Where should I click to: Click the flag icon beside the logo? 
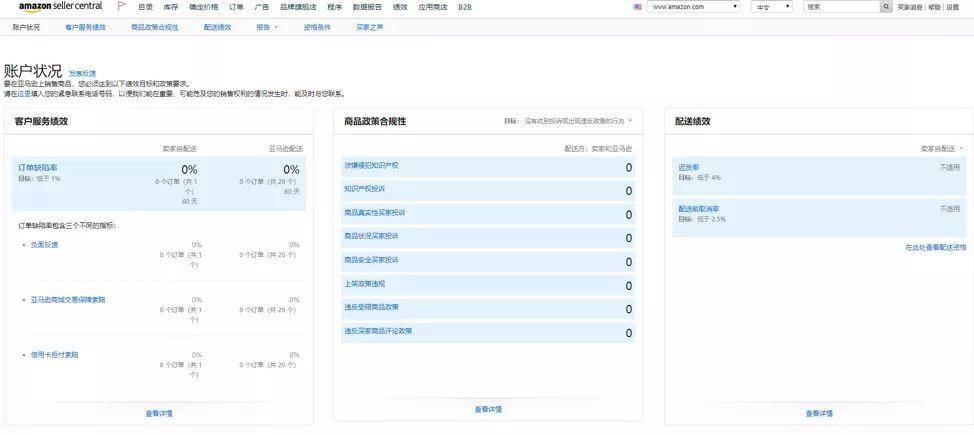[122, 7]
